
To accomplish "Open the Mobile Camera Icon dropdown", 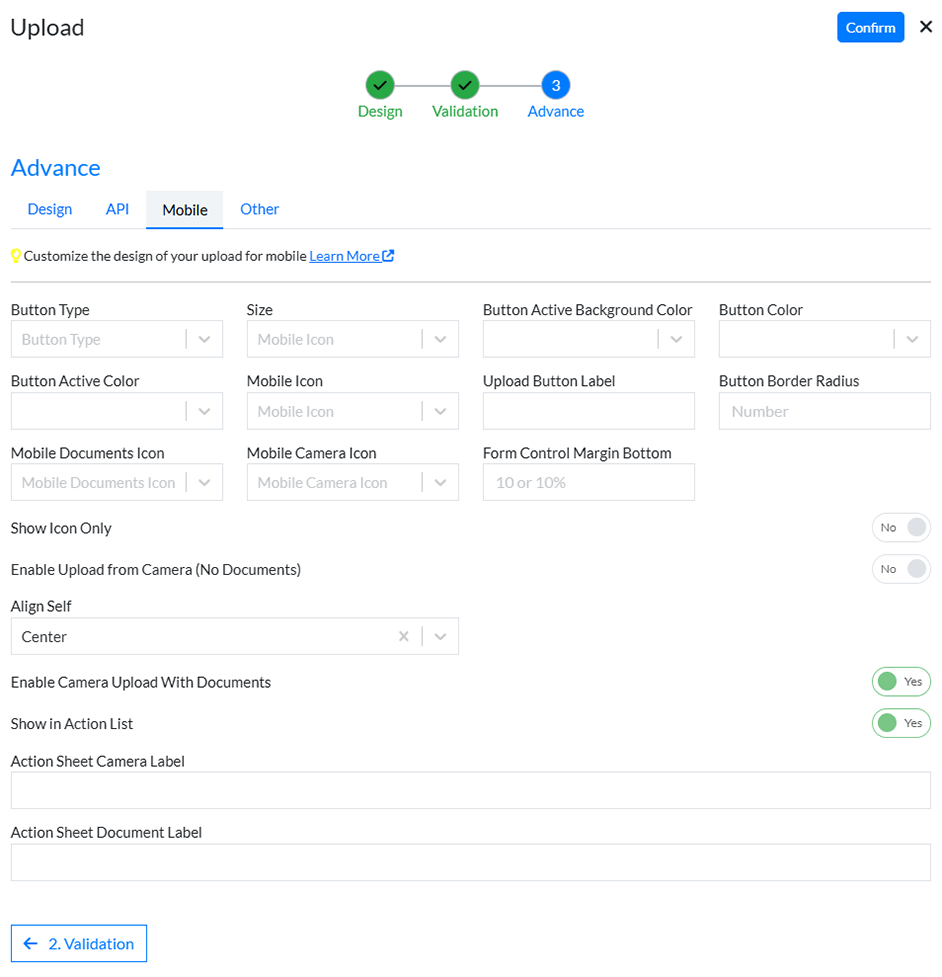I will 440,482.
